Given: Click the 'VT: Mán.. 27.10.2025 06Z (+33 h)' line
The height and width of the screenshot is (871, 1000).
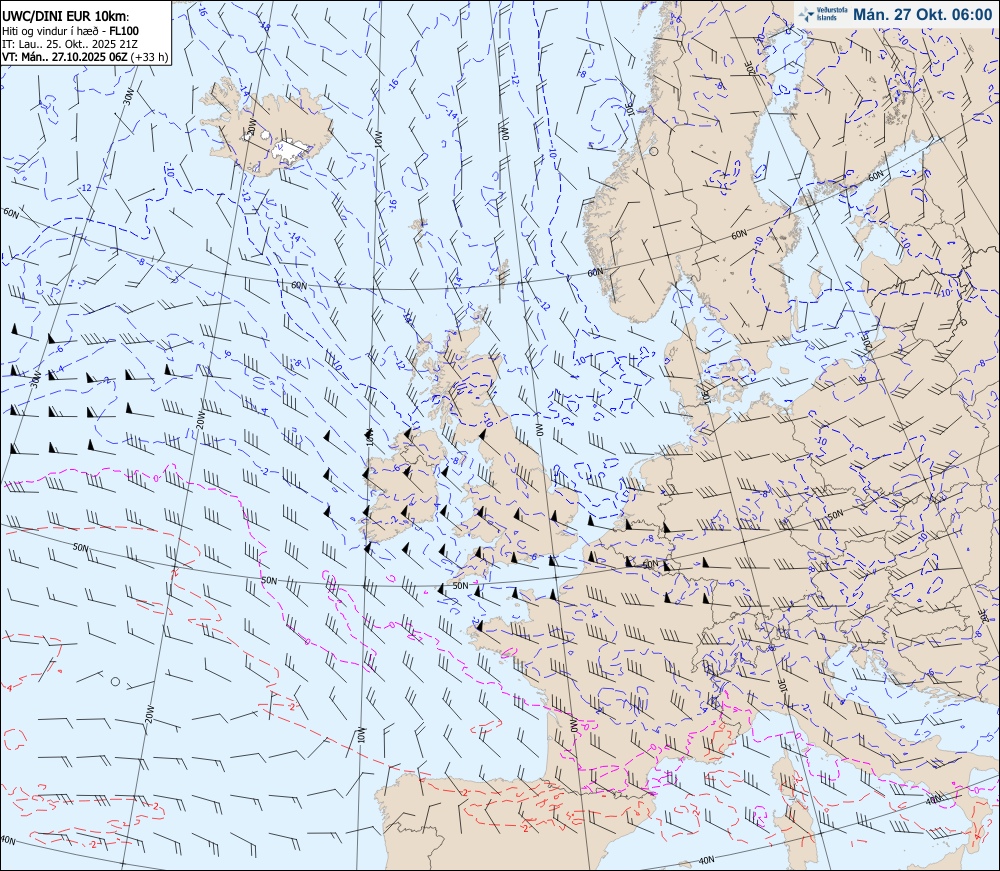Looking at the screenshot, I should point(85,57).
